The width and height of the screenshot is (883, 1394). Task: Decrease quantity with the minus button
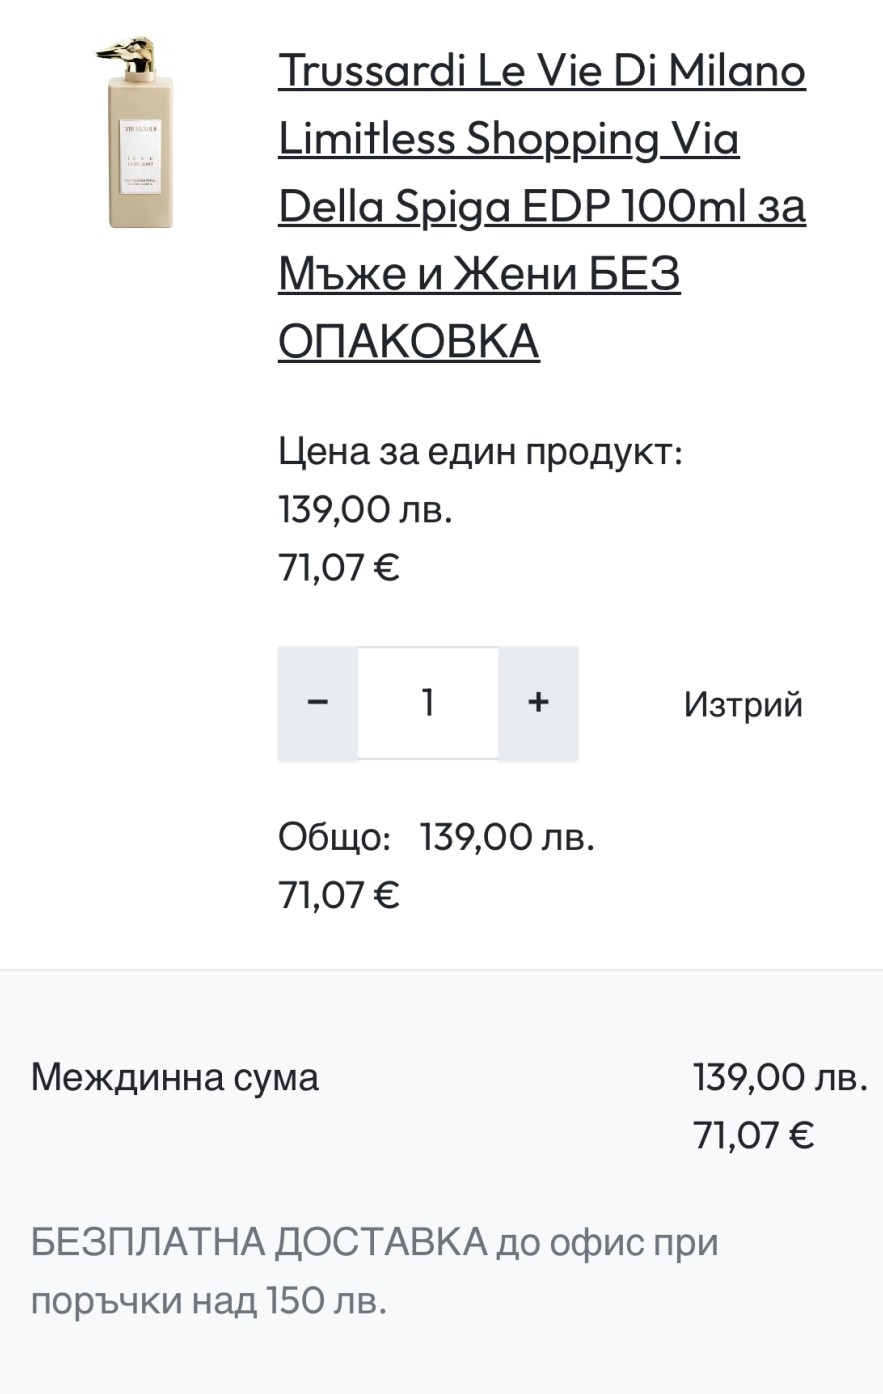click(x=317, y=703)
